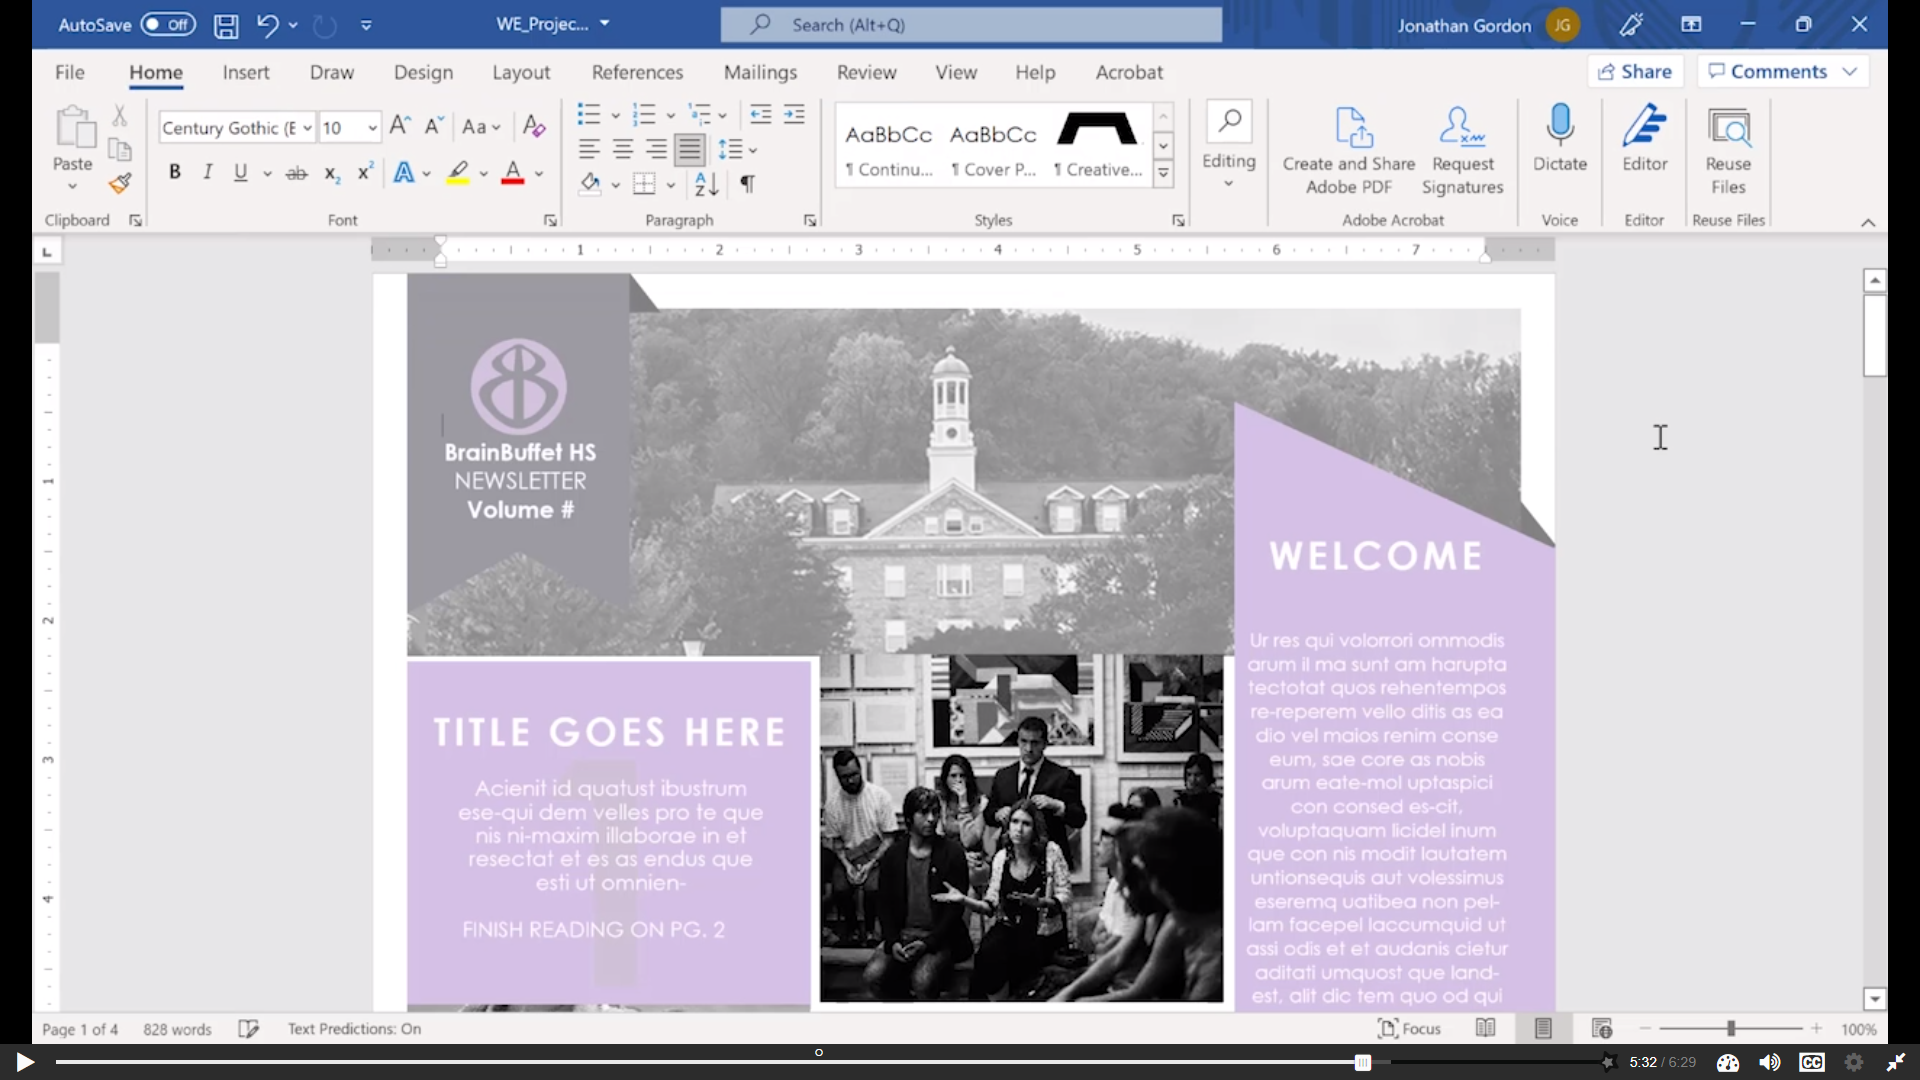Click the Save icon in title bar
The image size is (1920, 1080).
[x=226, y=25]
